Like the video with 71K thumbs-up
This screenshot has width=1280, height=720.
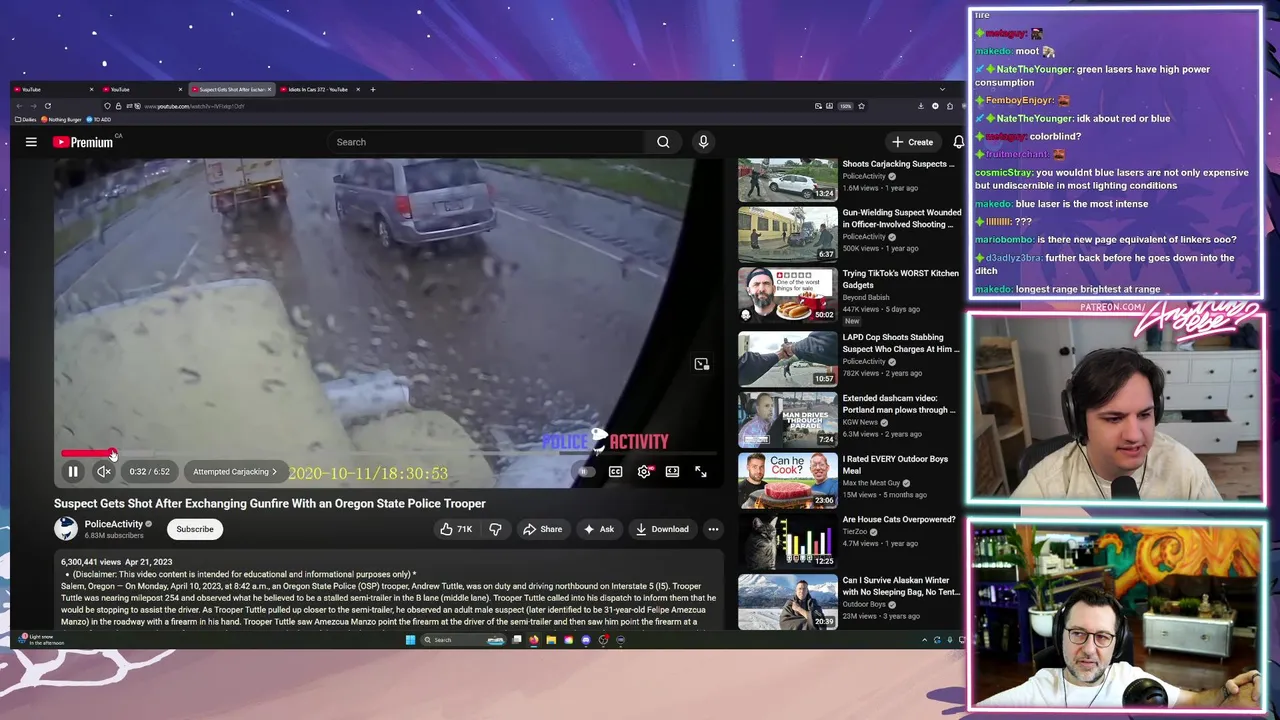[x=457, y=529]
